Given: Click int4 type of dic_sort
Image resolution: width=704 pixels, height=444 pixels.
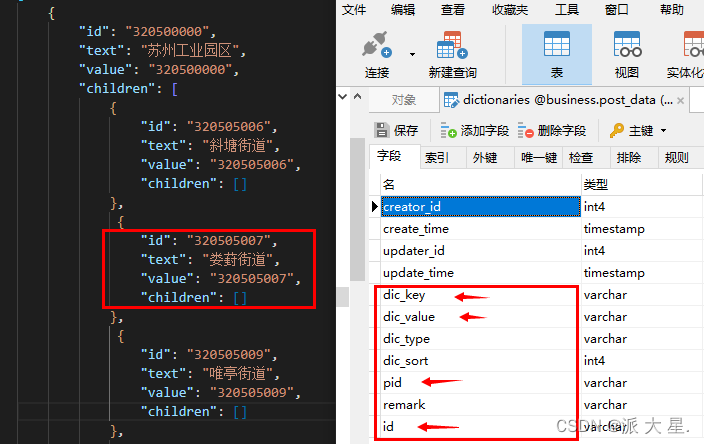Looking at the screenshot, I should (x=594, y=361).
